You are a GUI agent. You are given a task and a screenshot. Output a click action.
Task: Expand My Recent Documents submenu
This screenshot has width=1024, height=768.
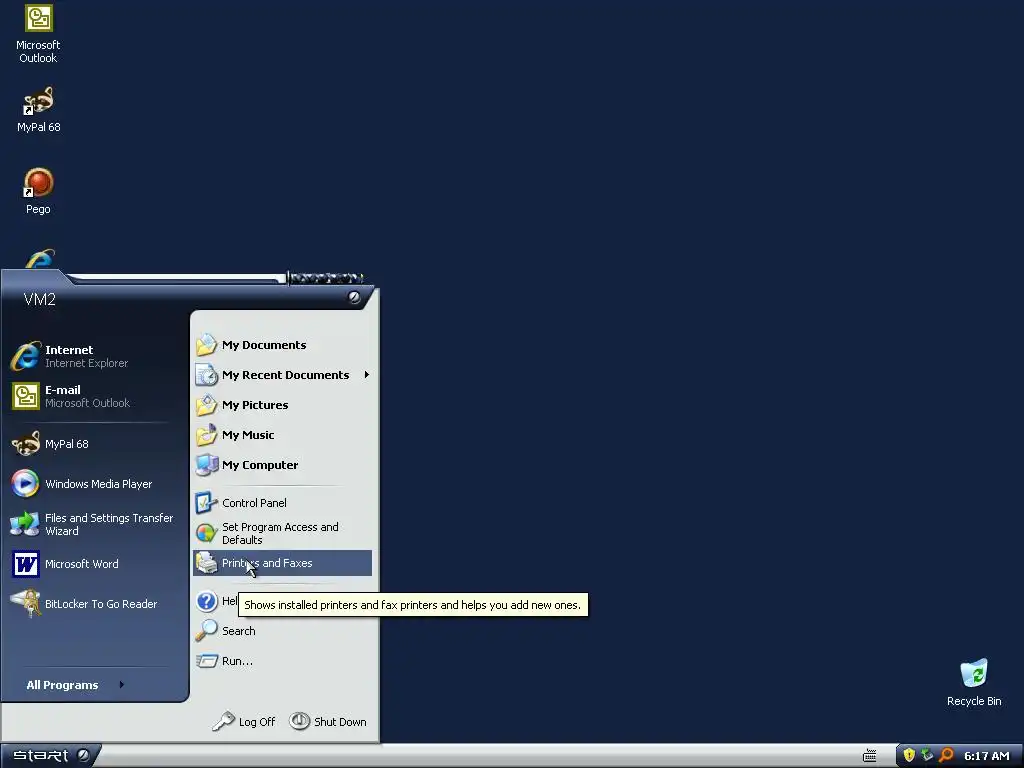point(282,375)
